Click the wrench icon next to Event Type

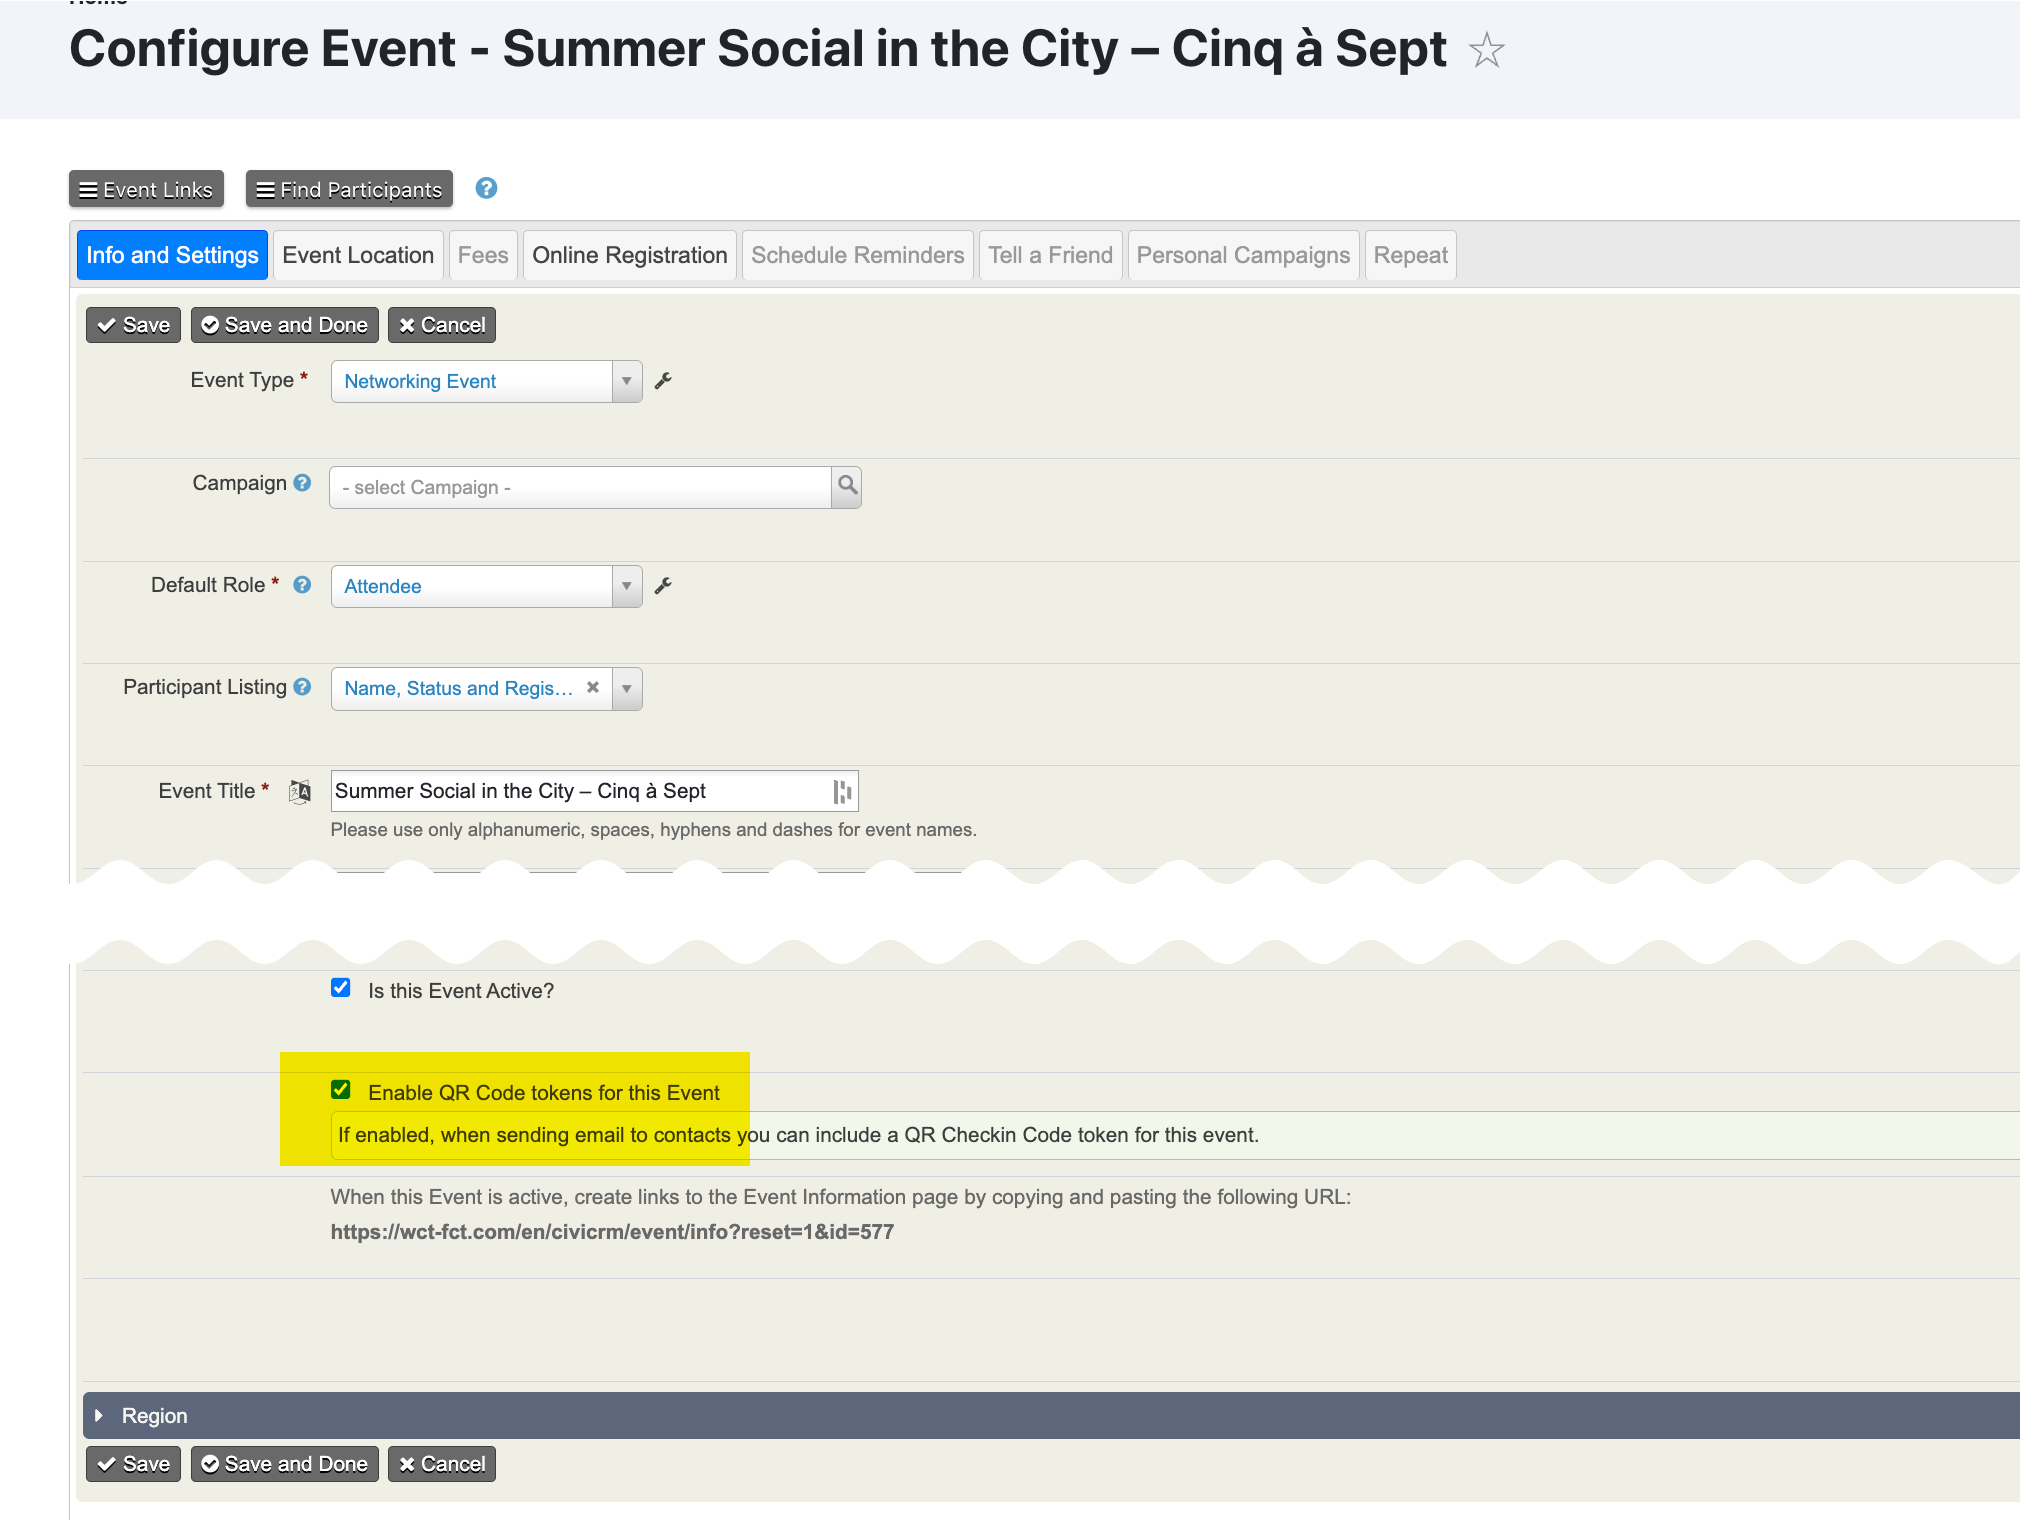(663, 380)
